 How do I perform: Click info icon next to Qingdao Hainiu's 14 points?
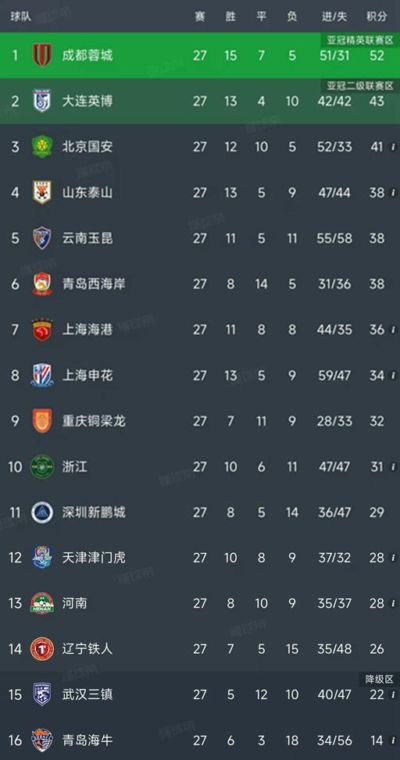click(391, 741)
